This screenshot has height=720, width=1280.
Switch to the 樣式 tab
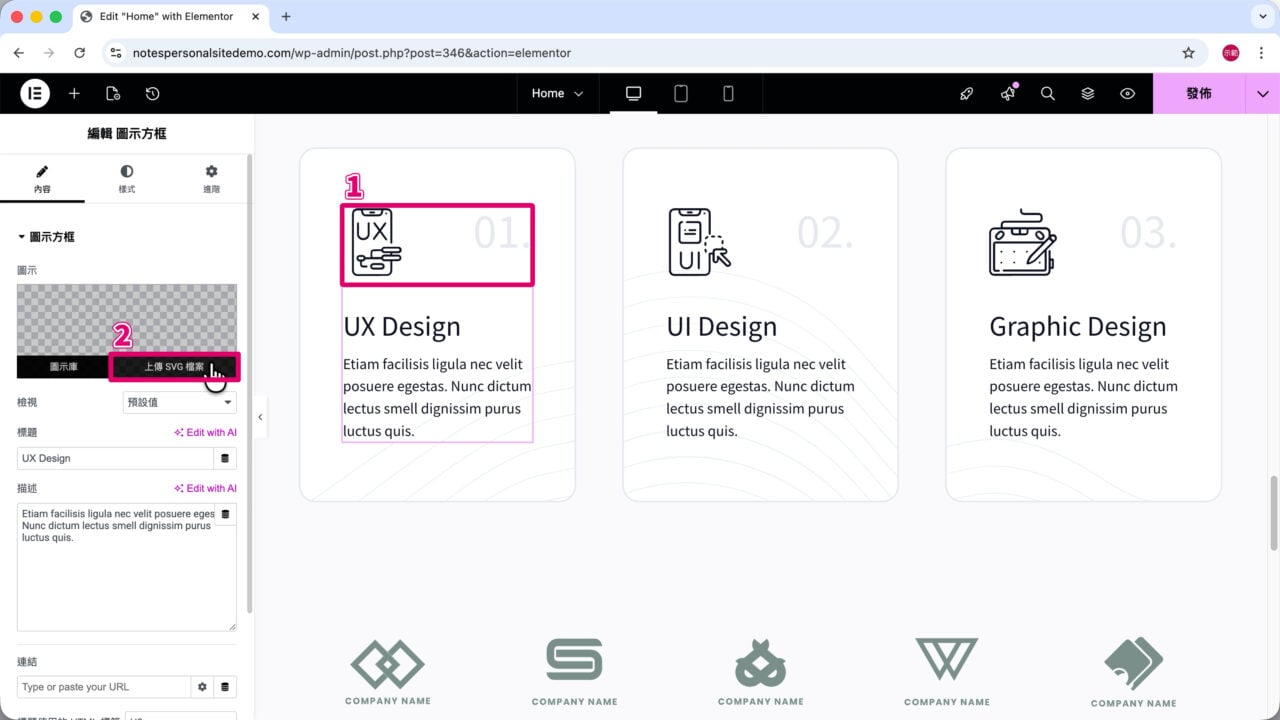pyautogui.click(x=127, y=179)
